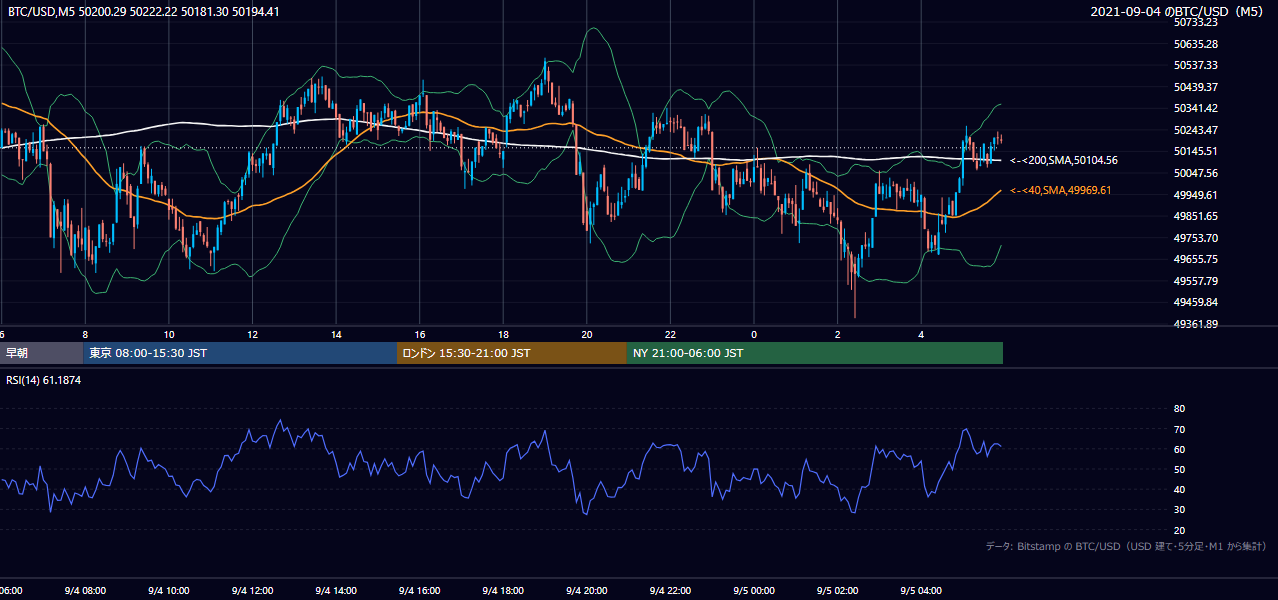Click the 9/5 02:00 time axis label
The image size is (1278, 600).
[x=838, y=591]
